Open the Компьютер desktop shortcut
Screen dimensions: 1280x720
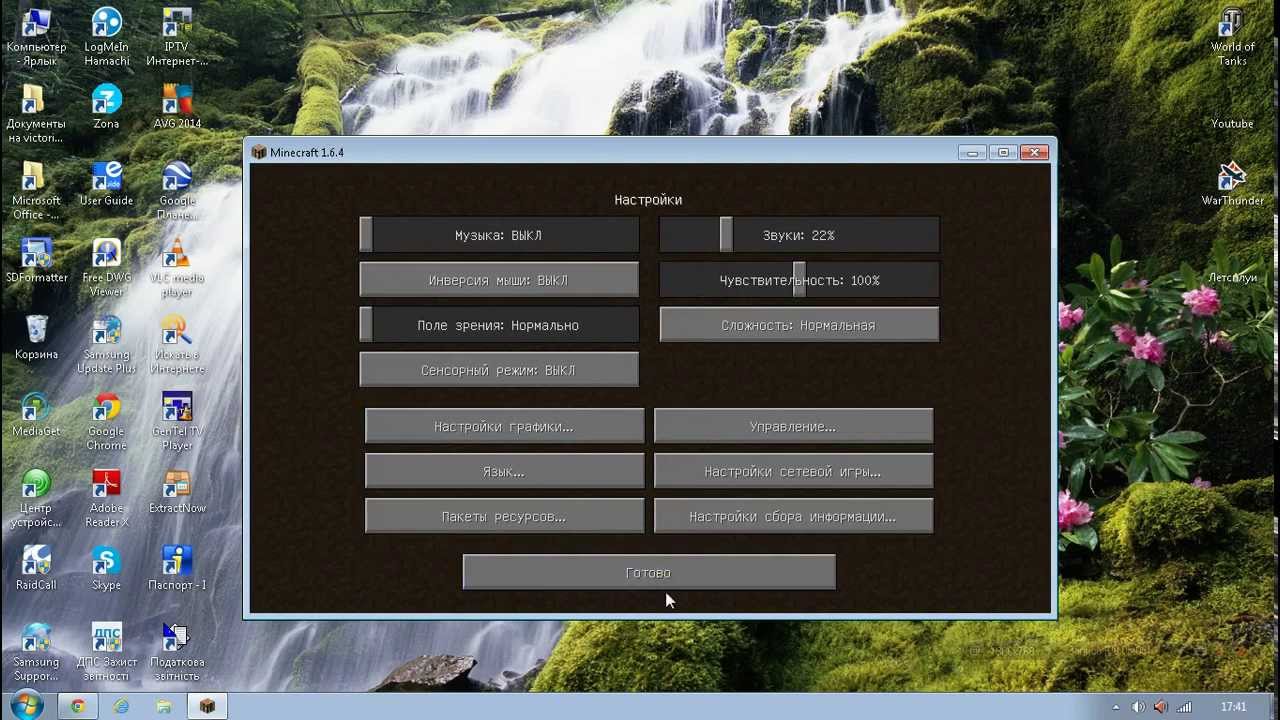(36, 37)
